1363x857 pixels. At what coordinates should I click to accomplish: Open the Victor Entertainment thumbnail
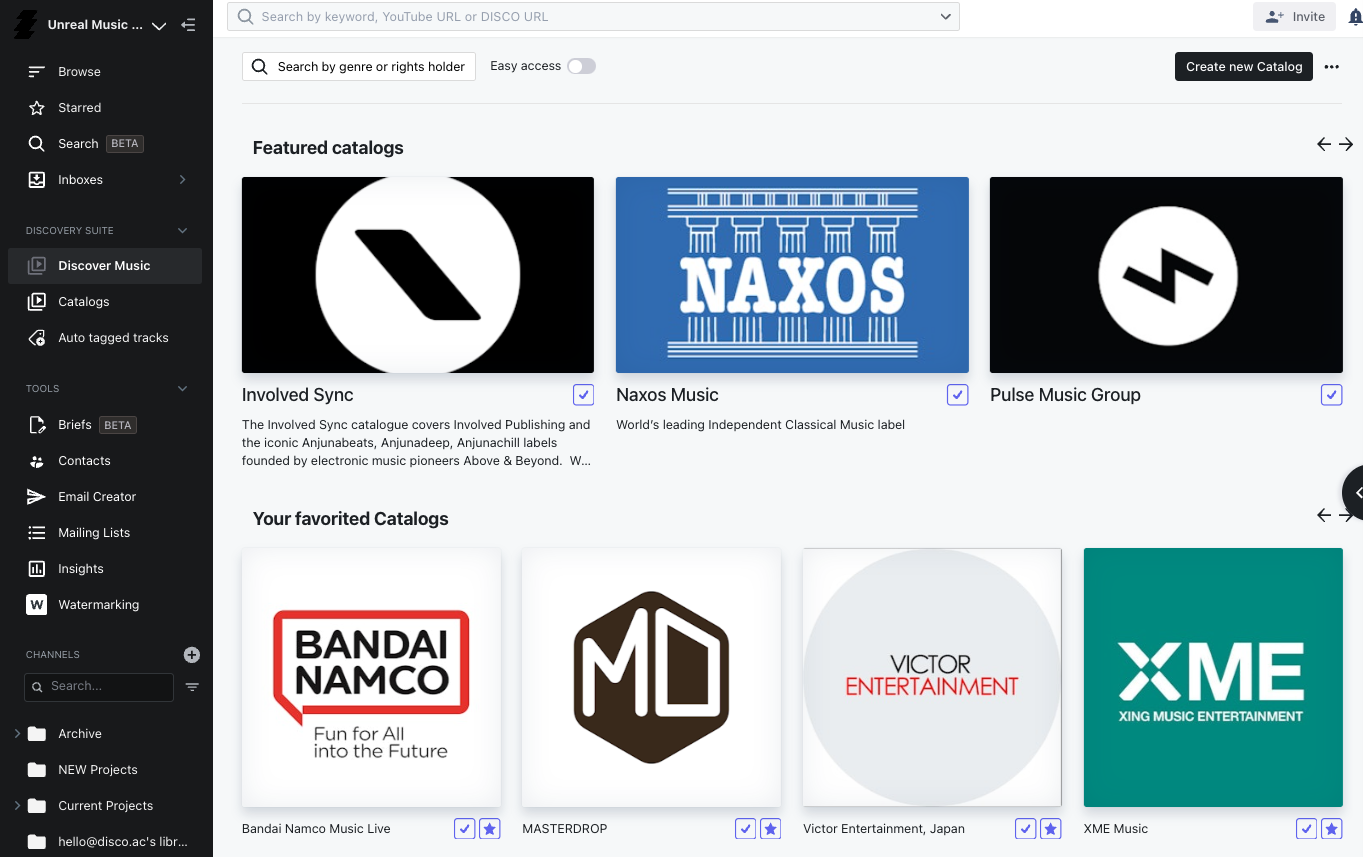(x=932, y=677)
